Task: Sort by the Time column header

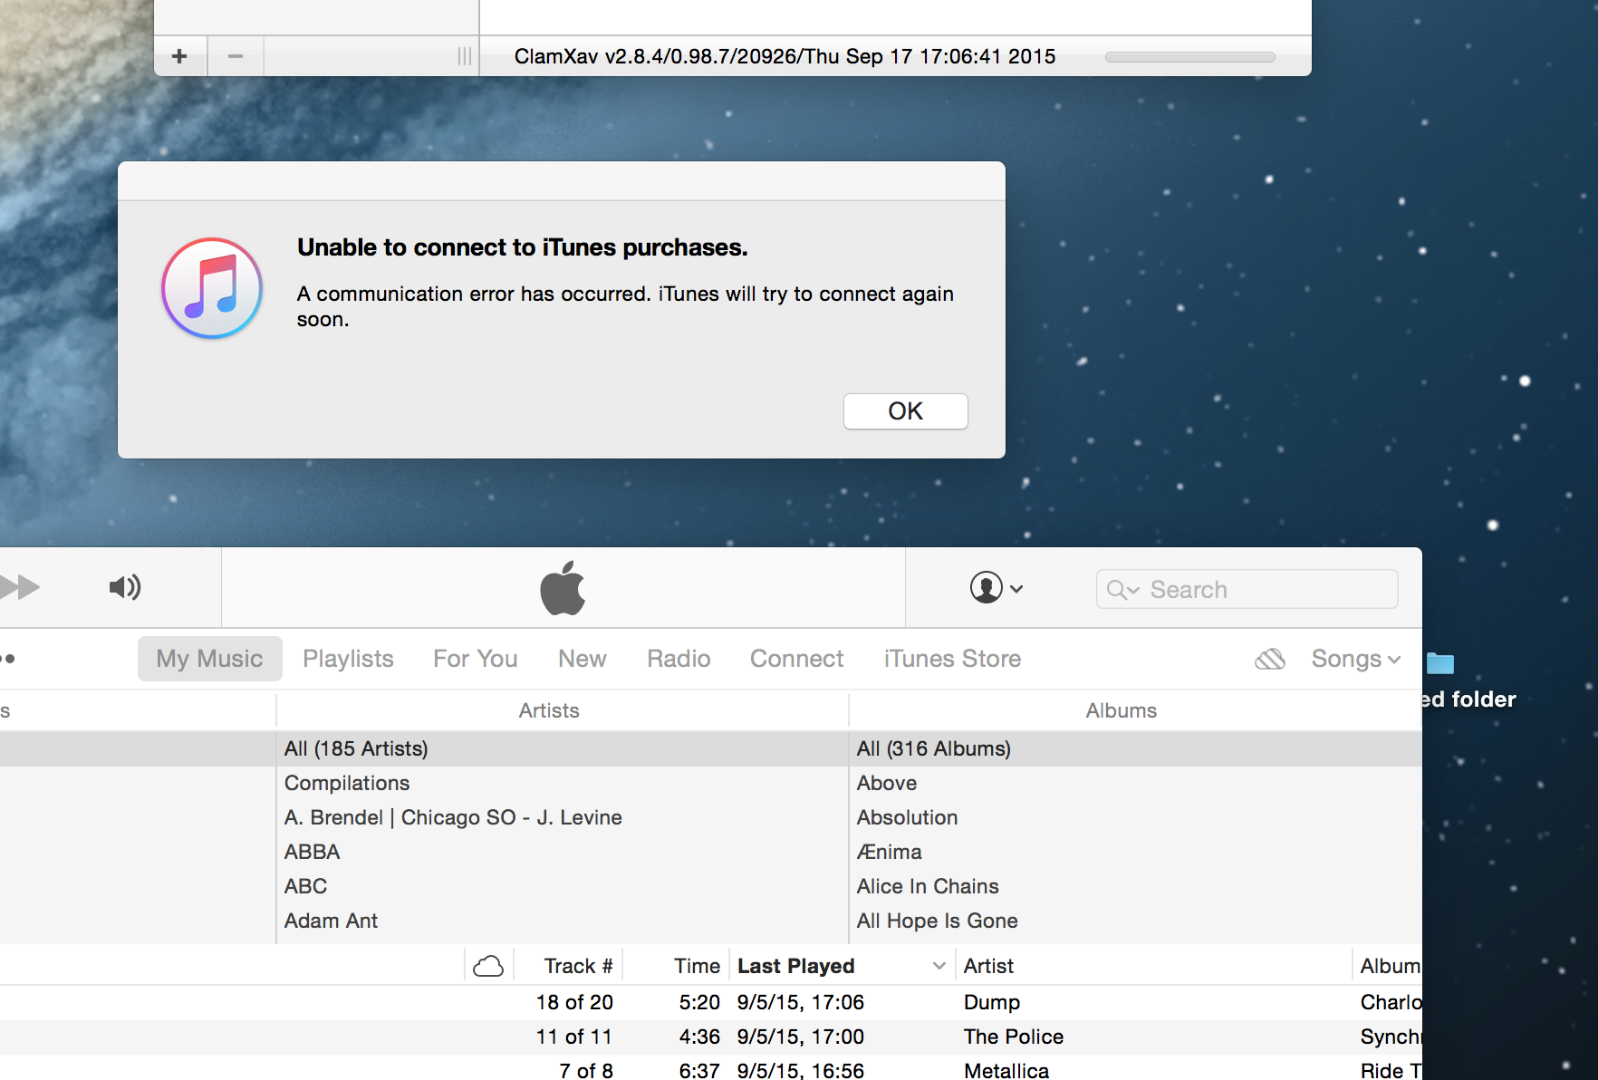Action: pos(697,966)
